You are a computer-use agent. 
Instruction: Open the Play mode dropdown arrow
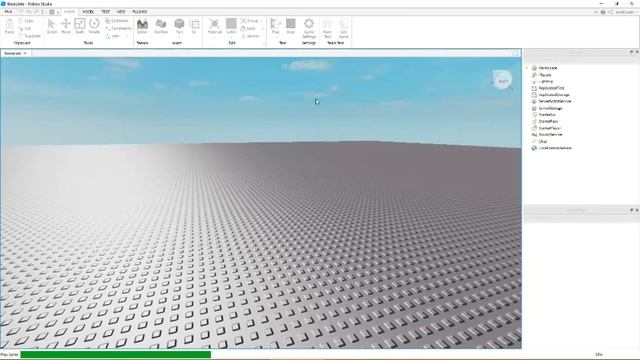(x=276, y=37)
